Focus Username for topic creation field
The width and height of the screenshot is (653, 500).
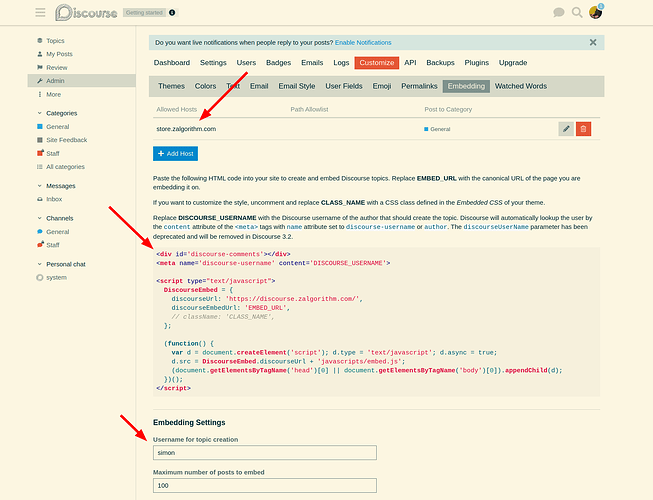click(264, 453)
